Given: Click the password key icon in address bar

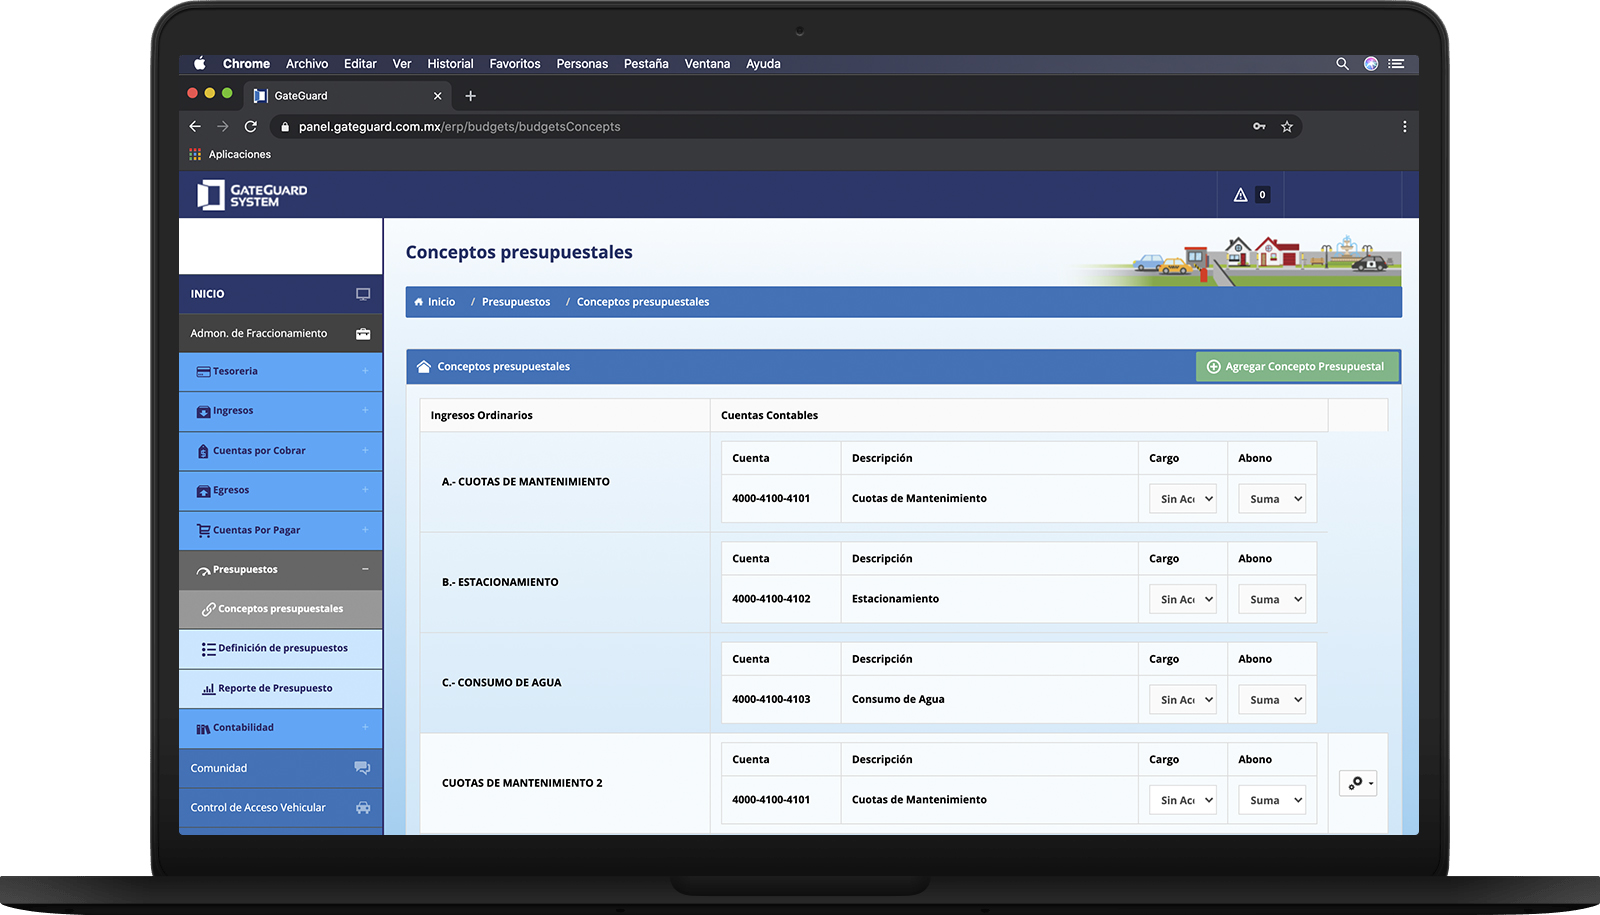Looking at the screenshot, I should point(1259,127).
